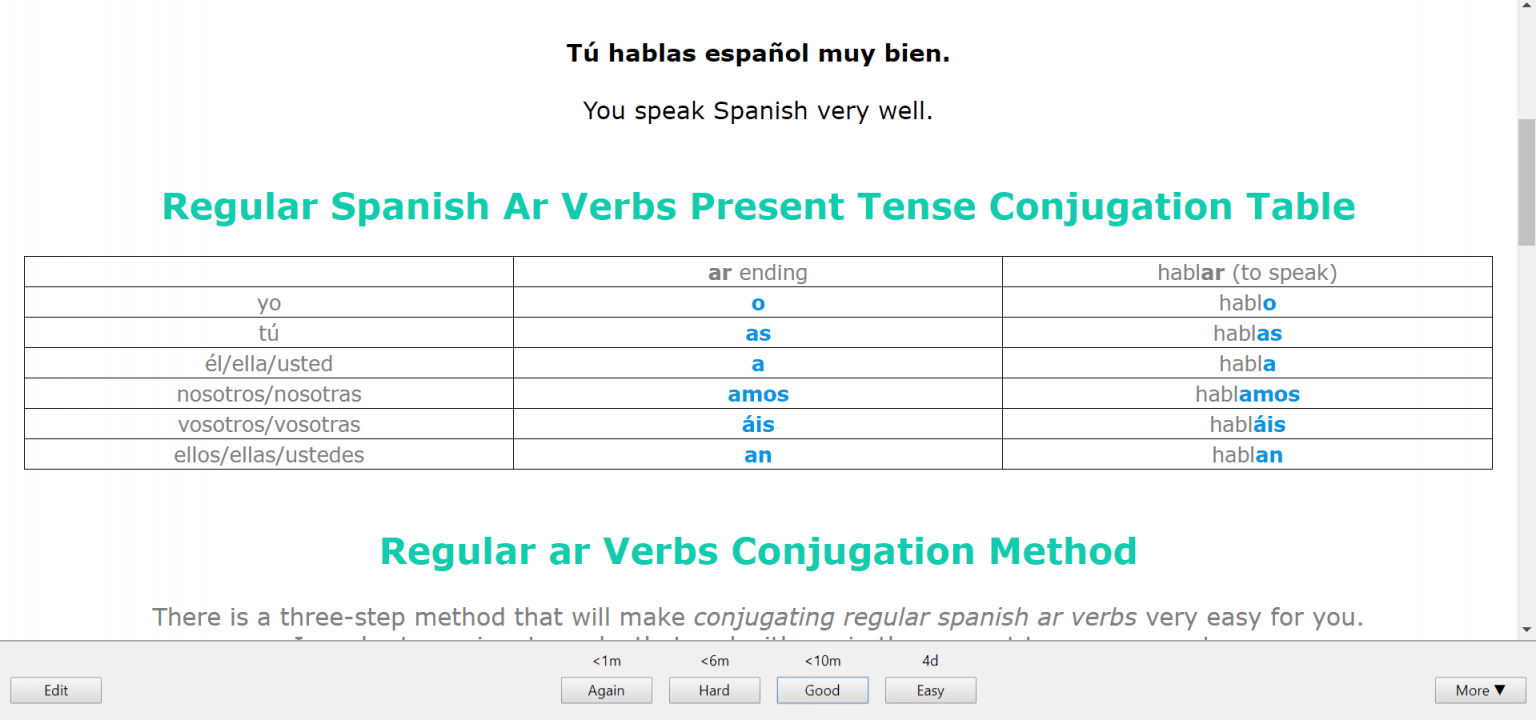This screenshot has height=720, width=1536.
Task: Click the 'Regular ar Verbs Conjugation Method' heading
Action: [757, 550]
